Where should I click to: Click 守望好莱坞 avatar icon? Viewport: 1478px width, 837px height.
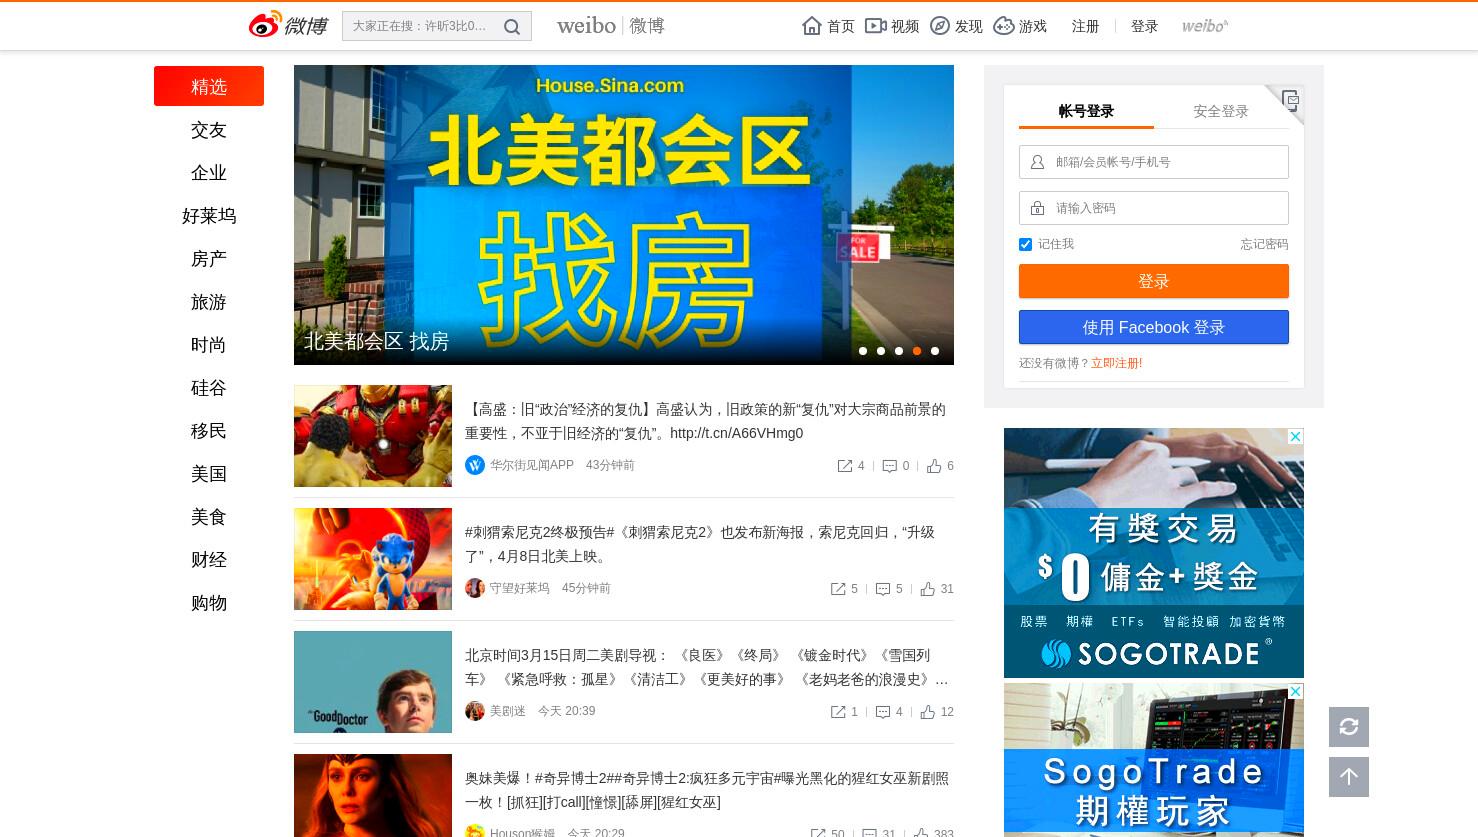[475, 588]
